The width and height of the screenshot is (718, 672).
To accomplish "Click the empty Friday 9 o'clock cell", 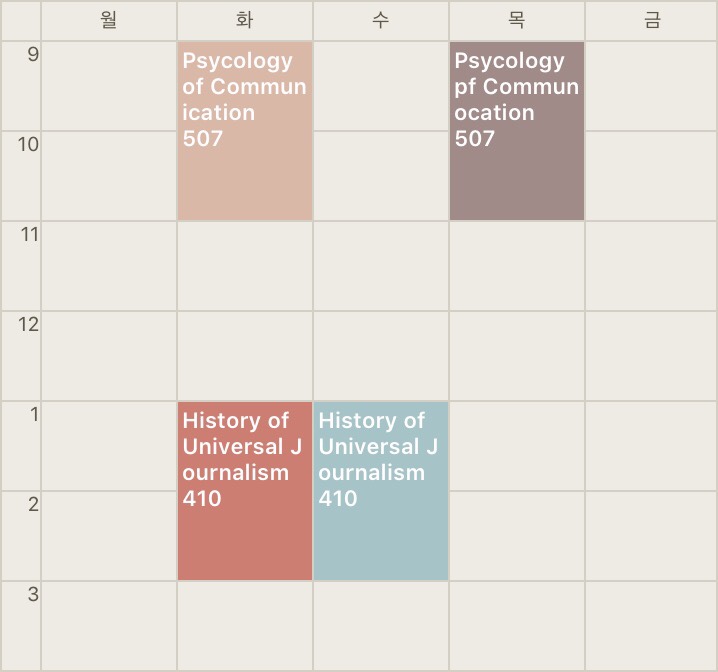I will tap(651, 86).
